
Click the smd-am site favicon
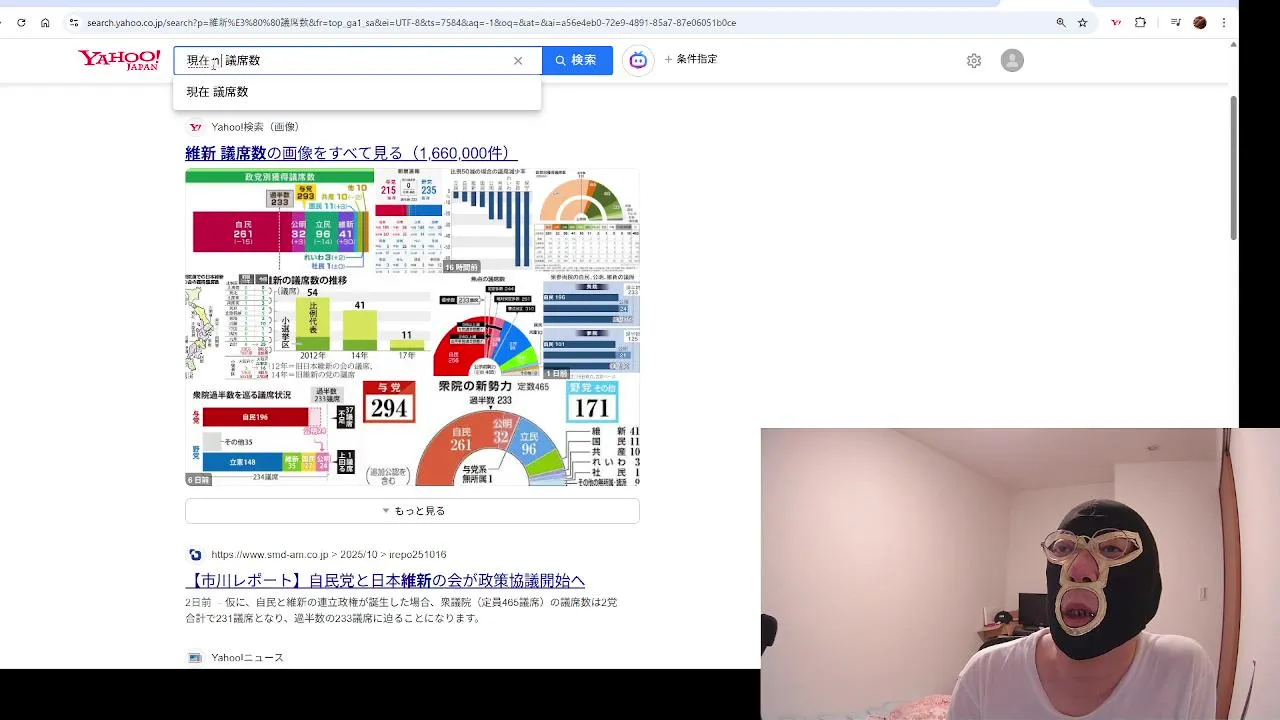[x=195, y=555]
